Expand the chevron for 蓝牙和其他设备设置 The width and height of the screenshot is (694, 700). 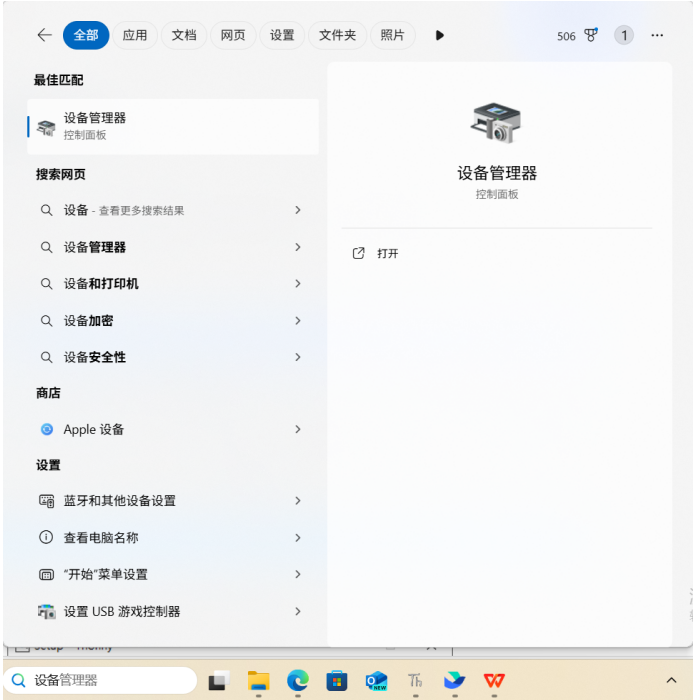[298, 501]
